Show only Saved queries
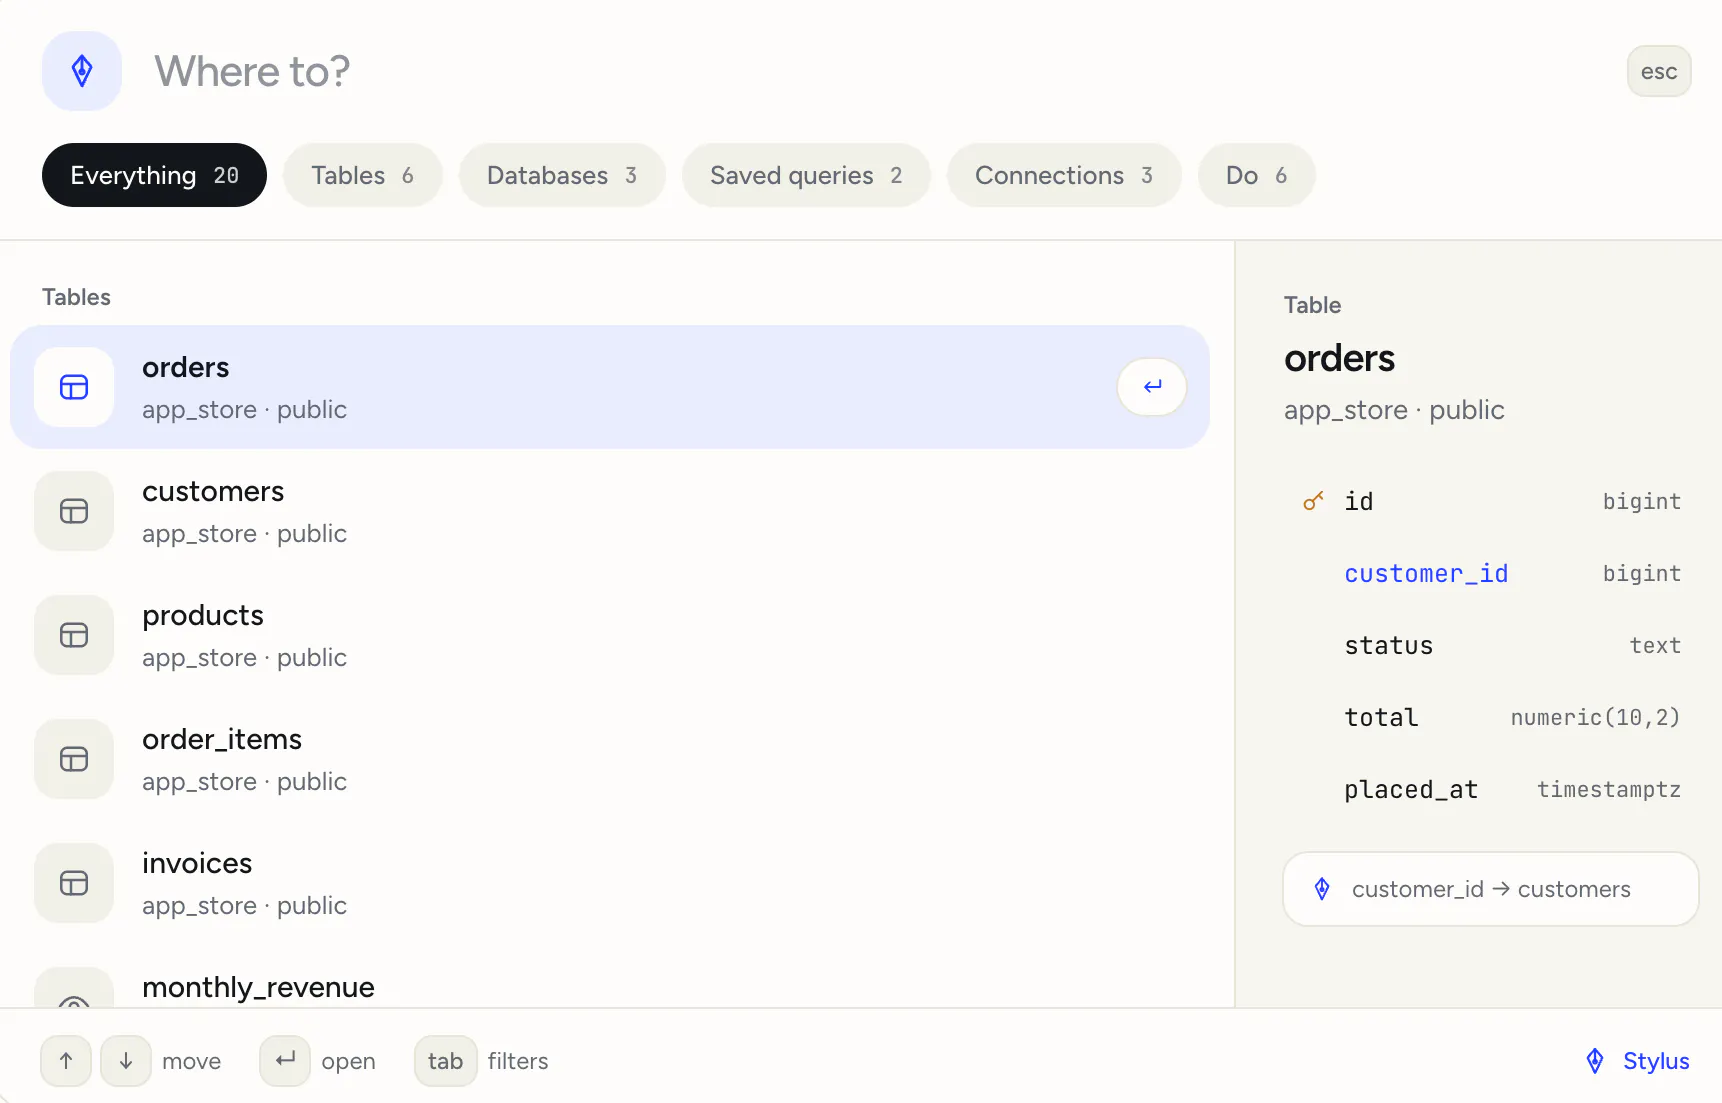The image size is (1722, 1103). click(x=806, y=175)
